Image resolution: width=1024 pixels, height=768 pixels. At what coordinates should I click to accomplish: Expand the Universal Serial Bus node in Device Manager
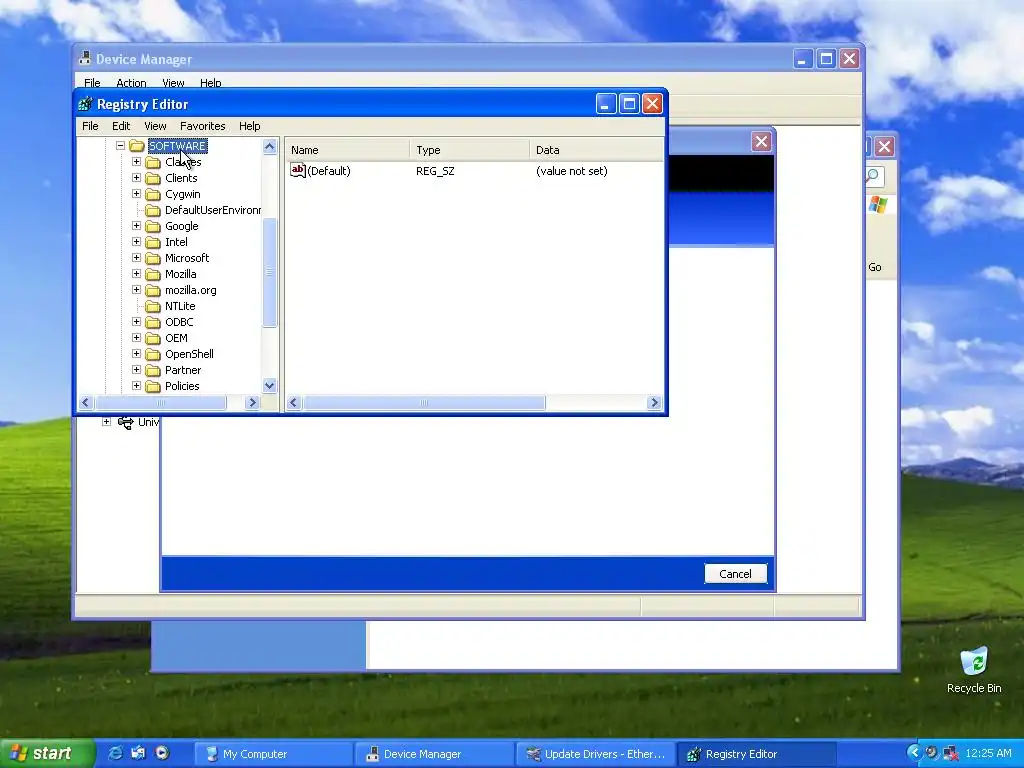coord(106,422)
